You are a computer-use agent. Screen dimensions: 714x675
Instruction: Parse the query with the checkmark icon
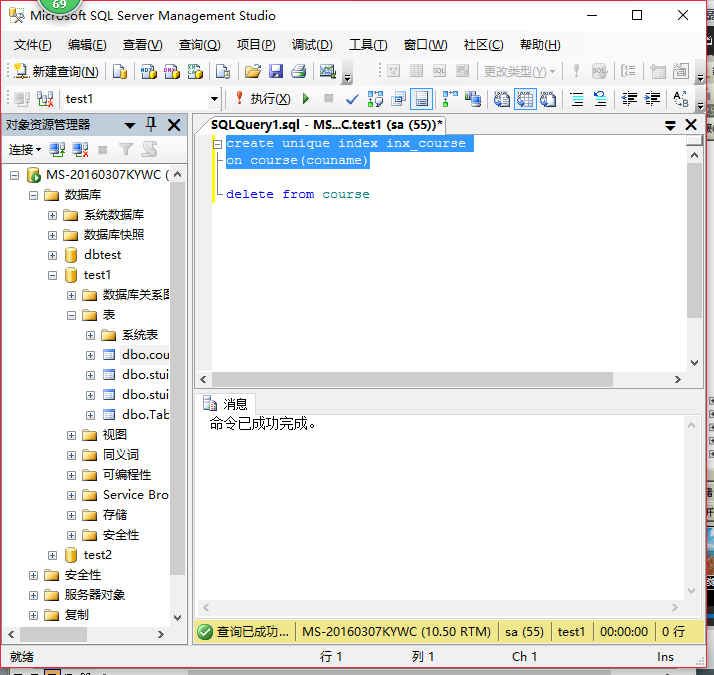point(352,98)
